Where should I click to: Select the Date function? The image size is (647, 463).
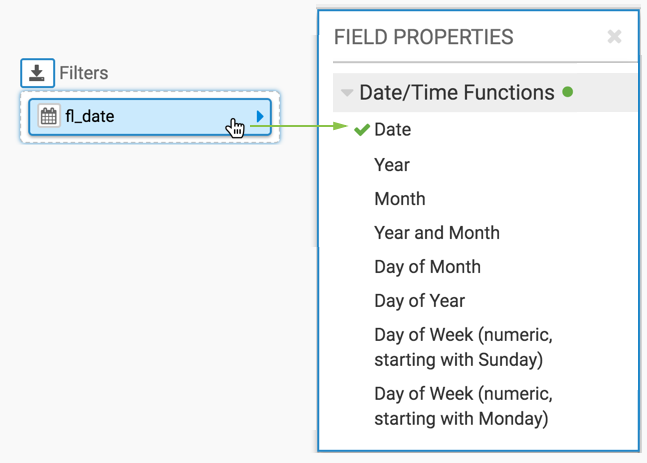[392, 130]
